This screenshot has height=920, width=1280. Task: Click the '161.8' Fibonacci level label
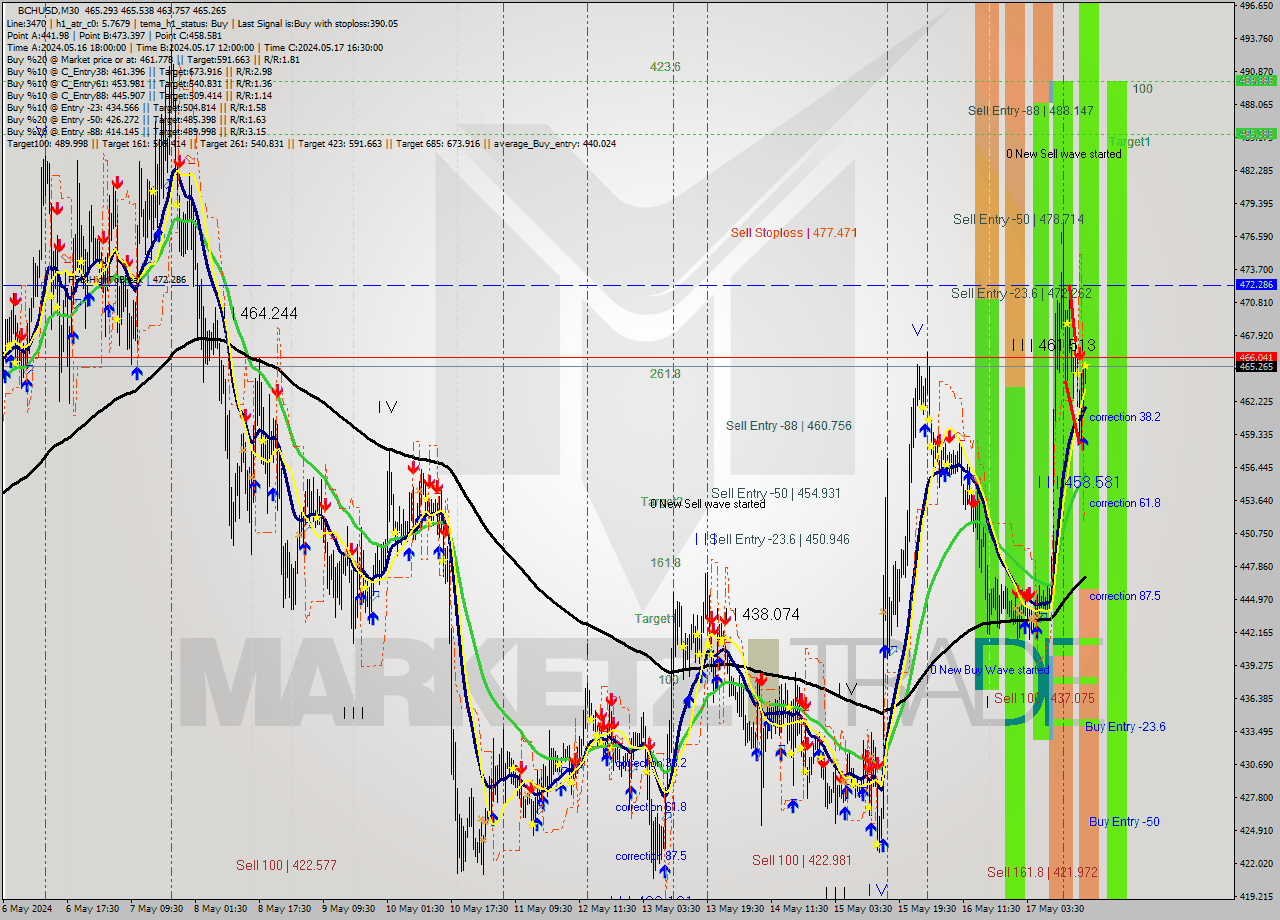(x=665, y=563)
